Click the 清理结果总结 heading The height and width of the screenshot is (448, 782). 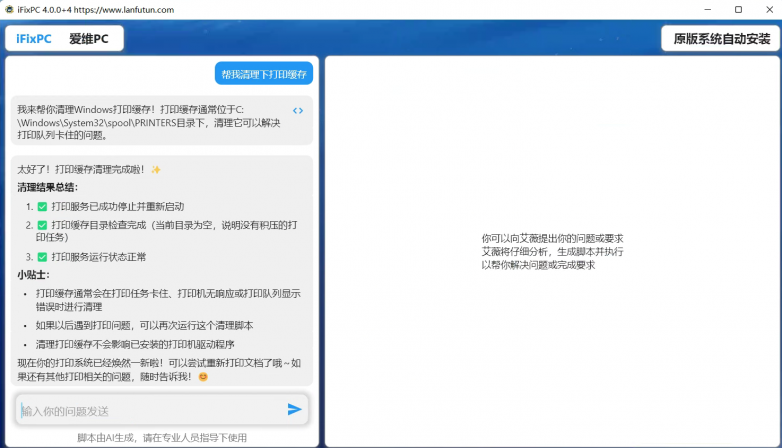coord(47,187)
